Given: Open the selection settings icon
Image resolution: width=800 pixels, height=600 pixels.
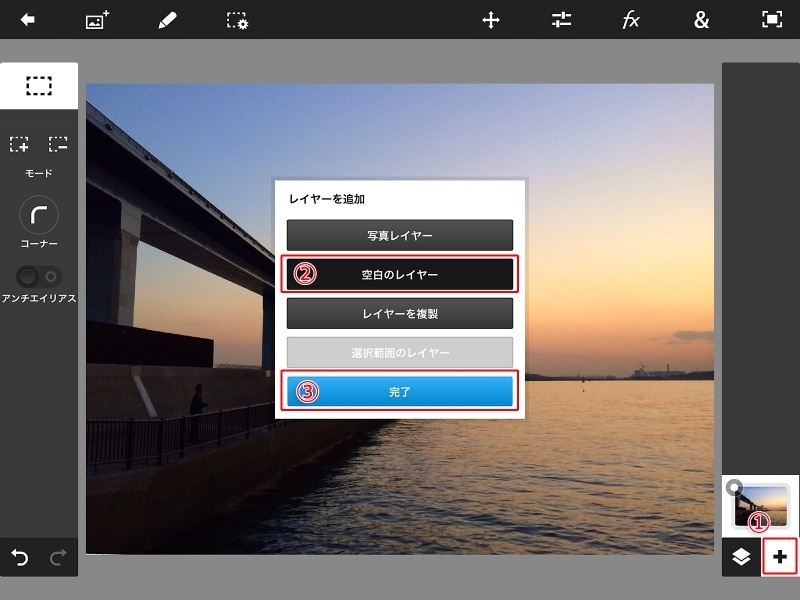Looking at the screenshot, I should click(x=237, y=20).
